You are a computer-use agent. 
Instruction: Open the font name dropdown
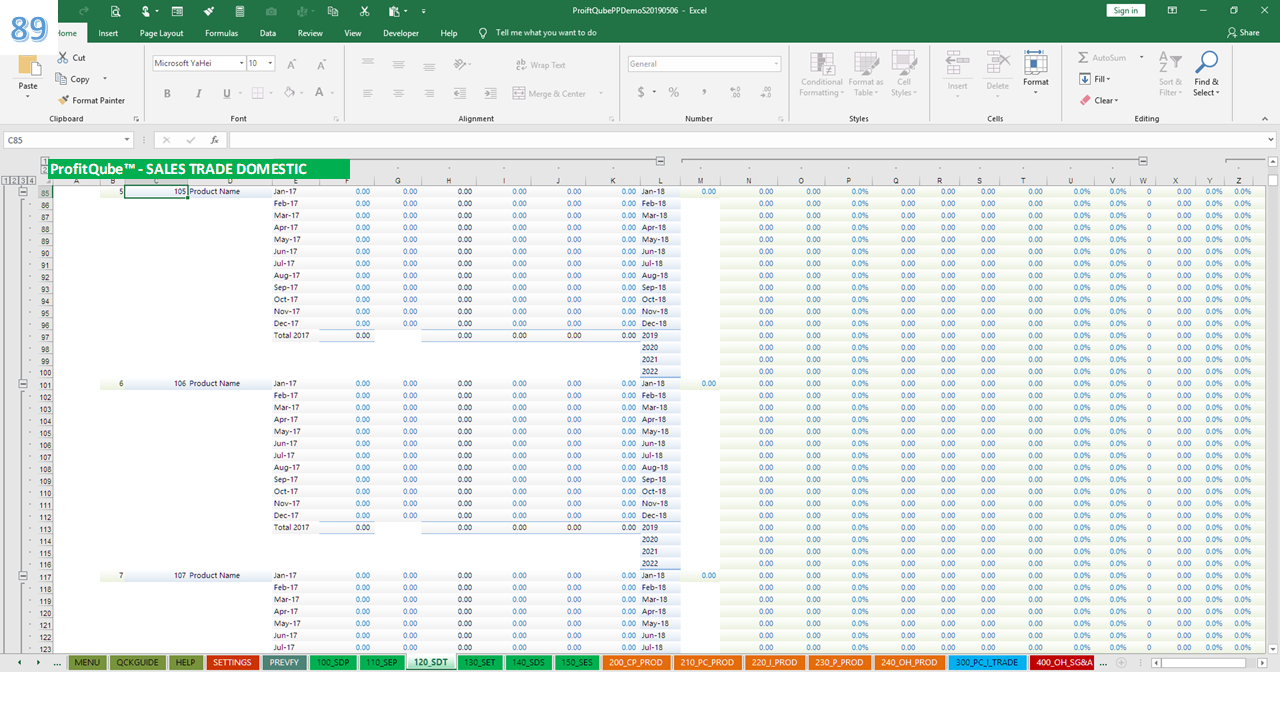241,63
